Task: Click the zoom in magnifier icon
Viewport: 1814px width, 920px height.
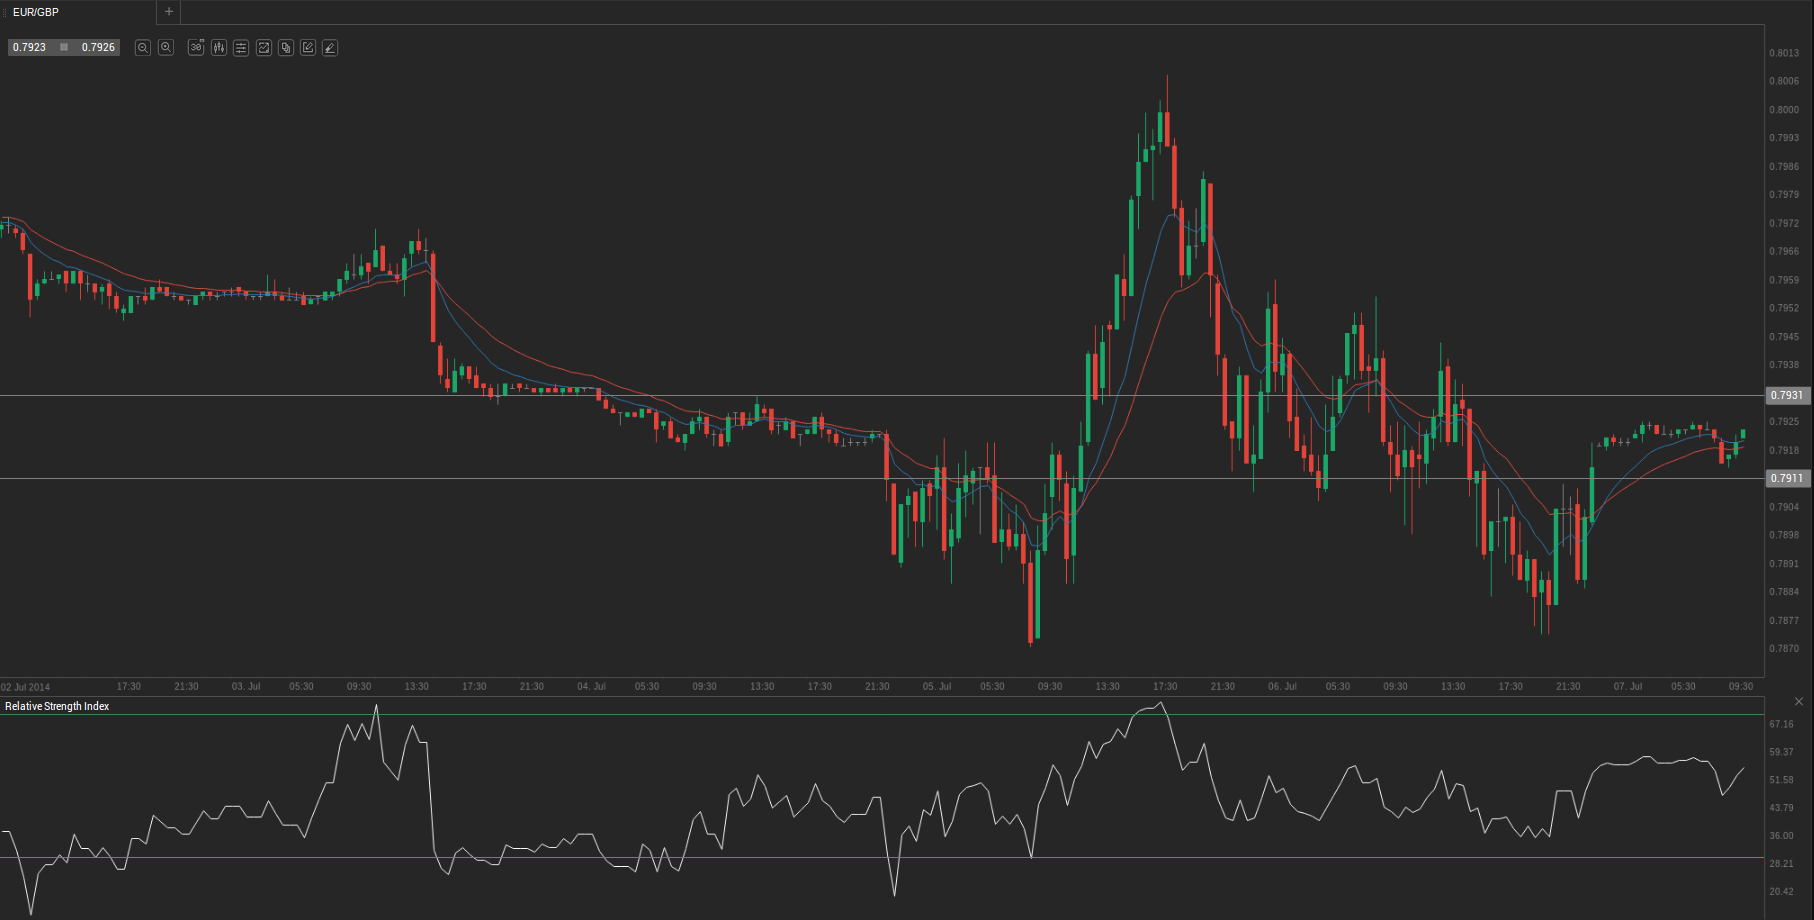Action: (x=166, y=48)
